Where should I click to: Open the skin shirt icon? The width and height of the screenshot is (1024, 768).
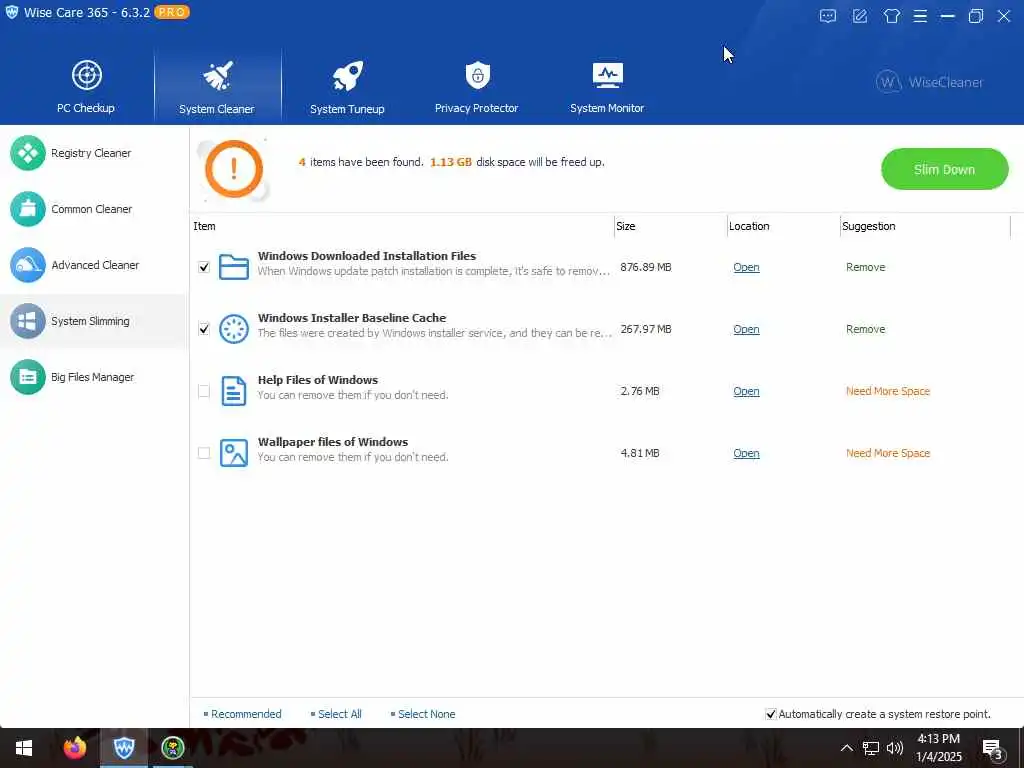(x=891, y=16)
